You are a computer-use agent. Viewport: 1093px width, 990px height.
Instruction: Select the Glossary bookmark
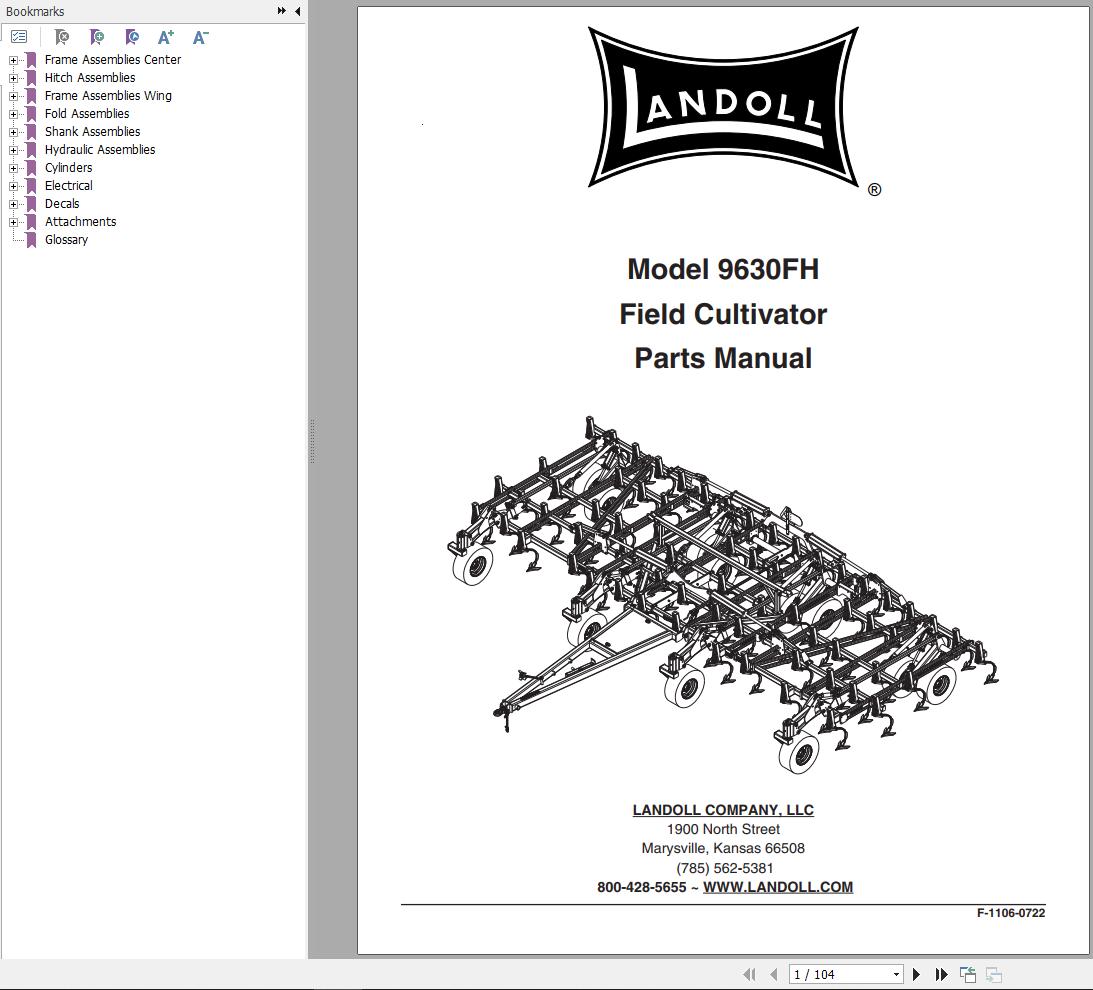66,239
